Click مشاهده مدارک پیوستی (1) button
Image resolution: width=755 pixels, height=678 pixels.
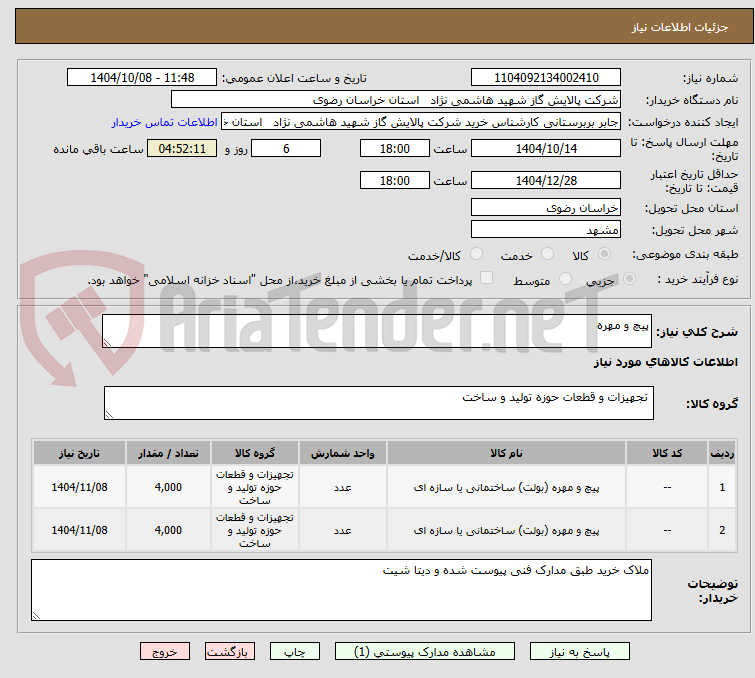[425, 652]
